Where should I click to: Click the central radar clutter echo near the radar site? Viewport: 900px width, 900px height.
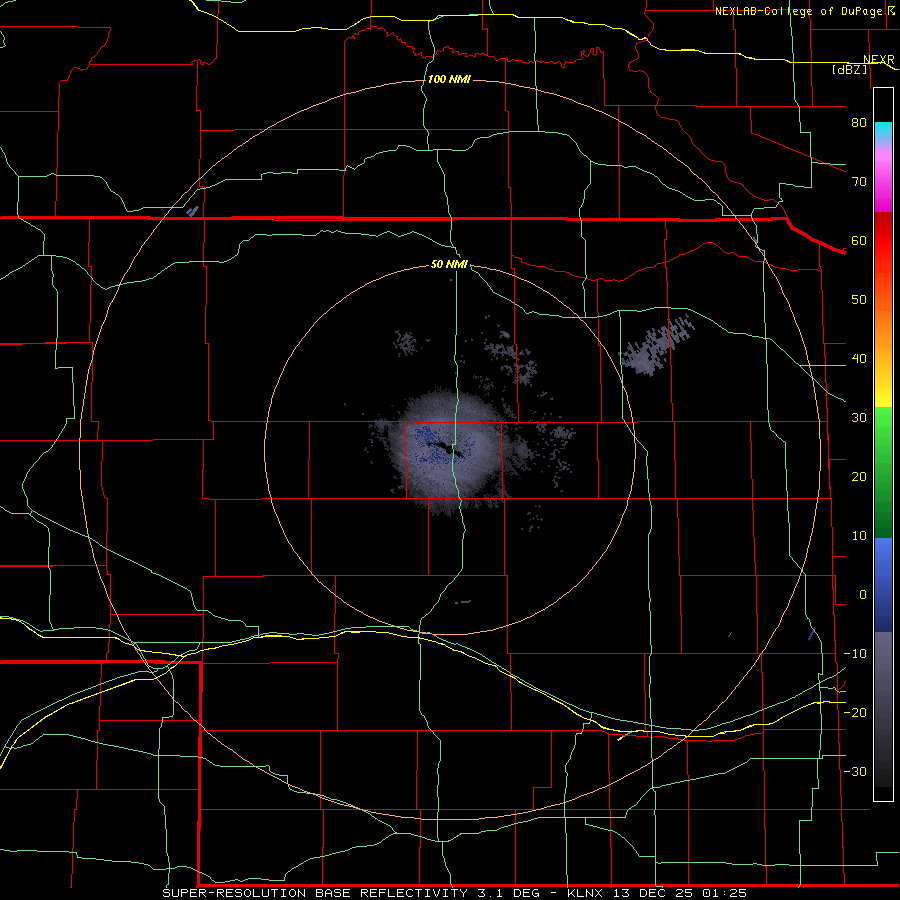point(448,451)
